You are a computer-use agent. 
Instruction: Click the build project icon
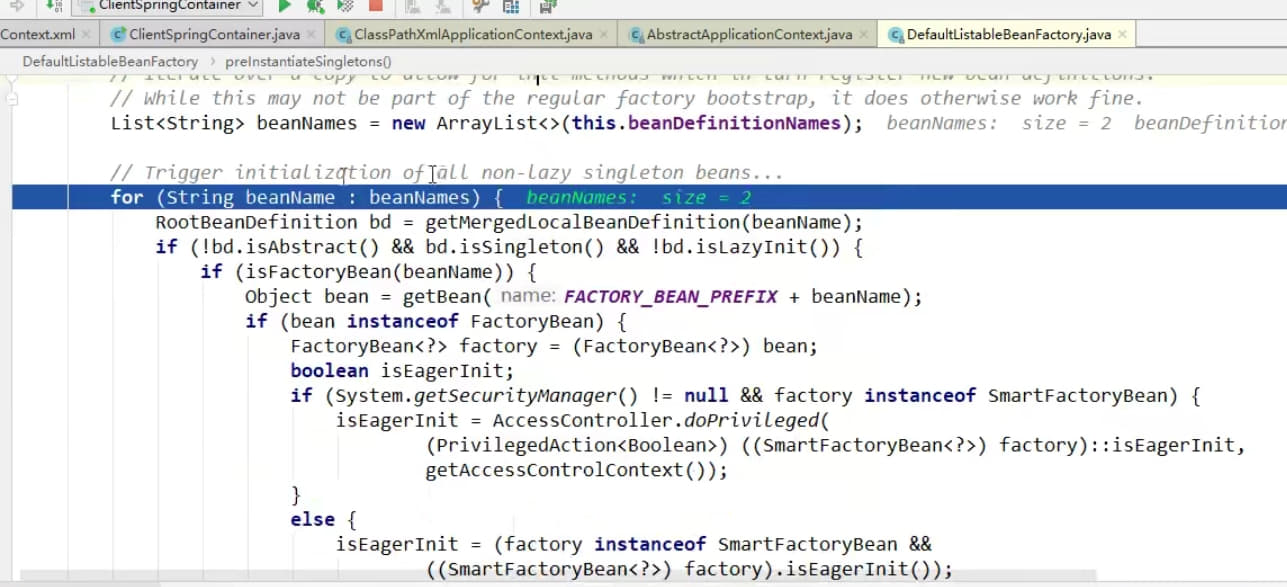[53, 6]
